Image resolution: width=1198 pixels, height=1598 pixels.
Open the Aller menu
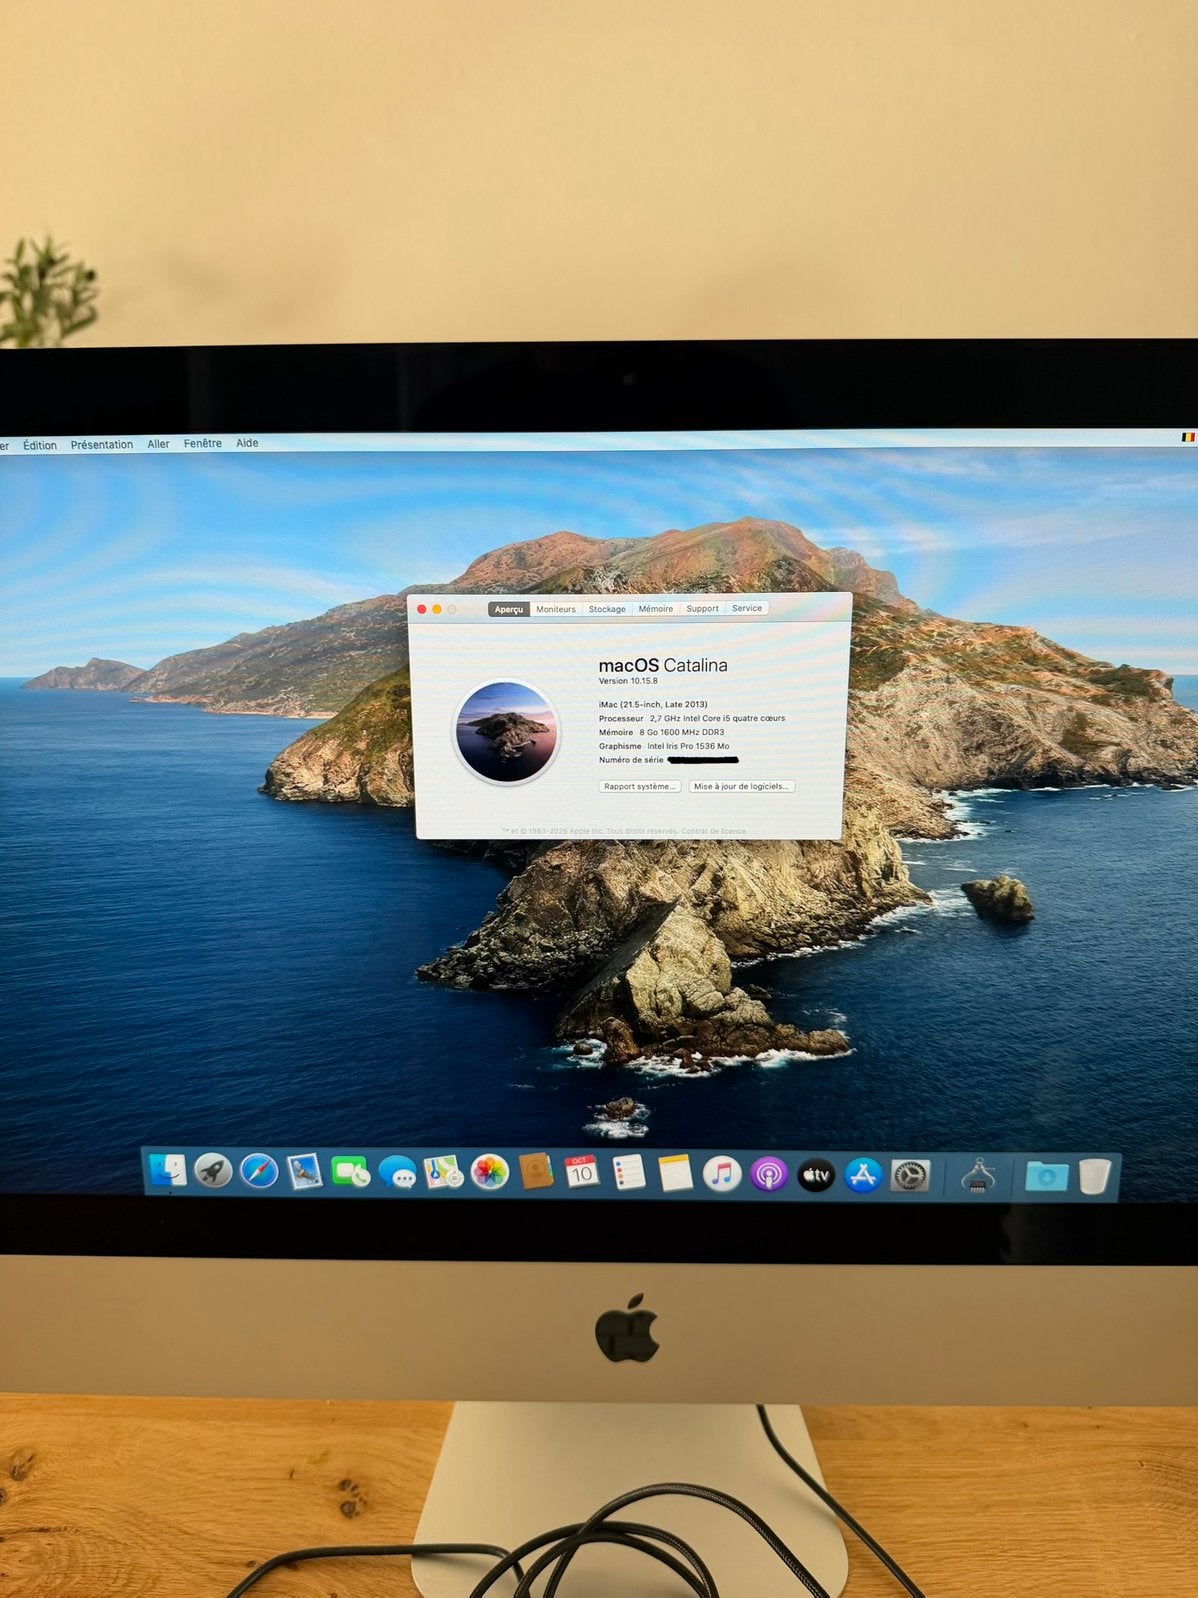[x=158, y=444]
